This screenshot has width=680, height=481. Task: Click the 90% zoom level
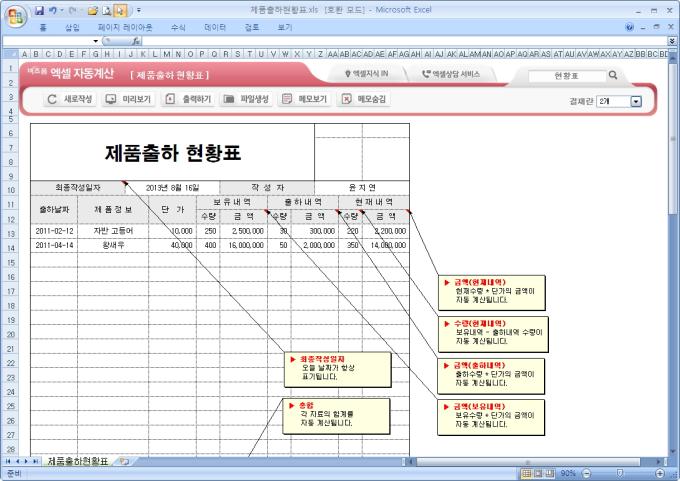[568, 473]
